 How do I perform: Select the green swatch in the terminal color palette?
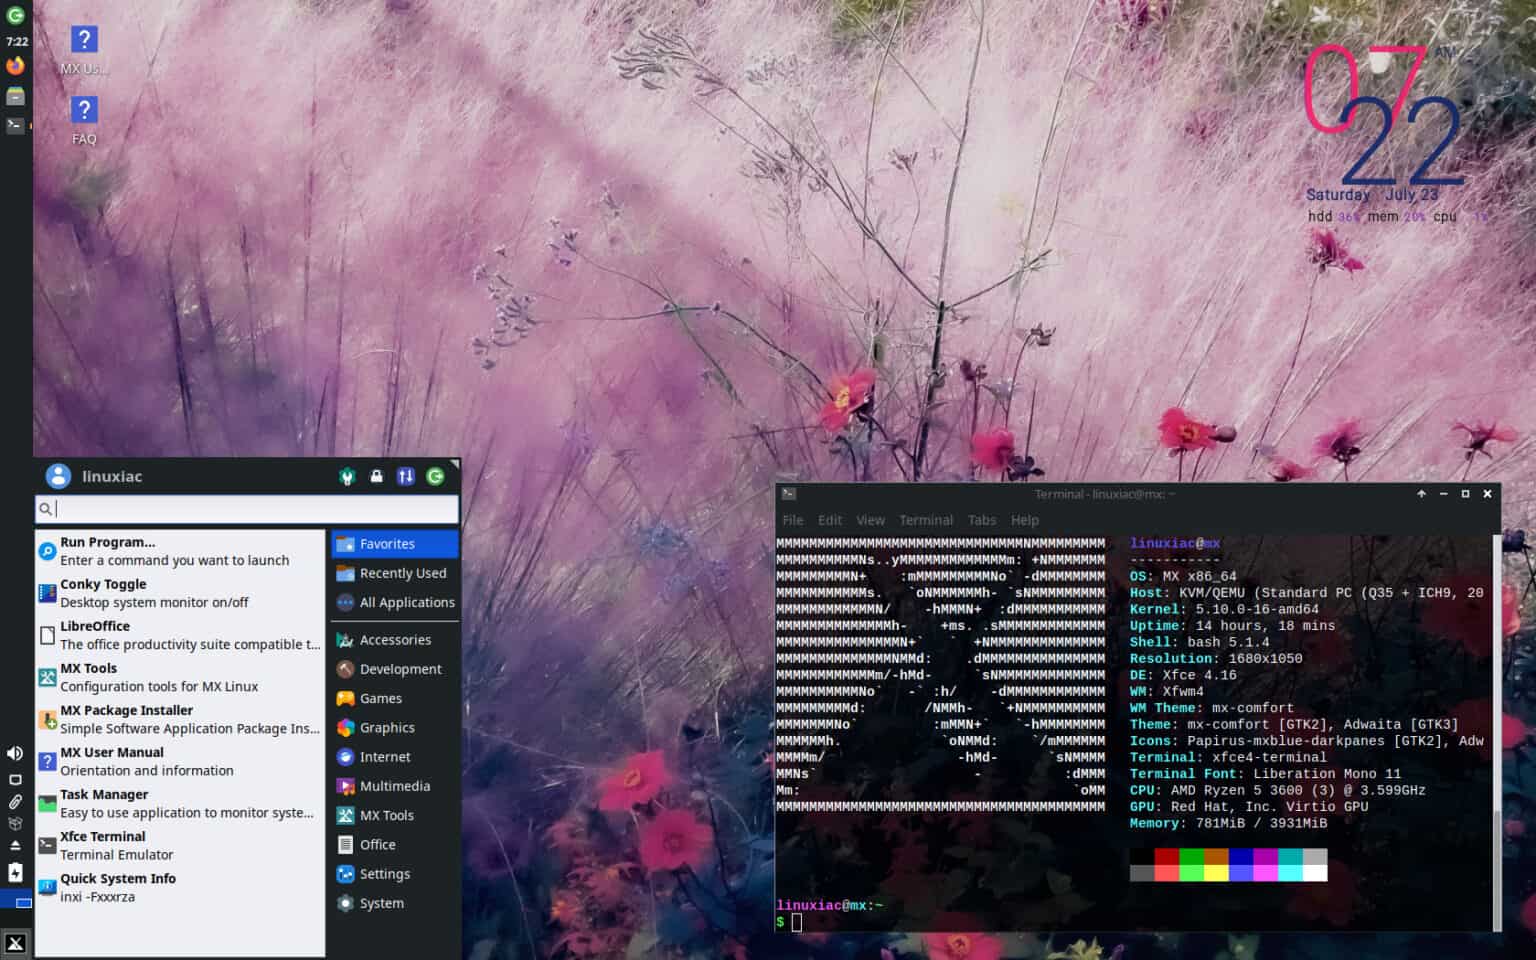tap(1193, 855)
